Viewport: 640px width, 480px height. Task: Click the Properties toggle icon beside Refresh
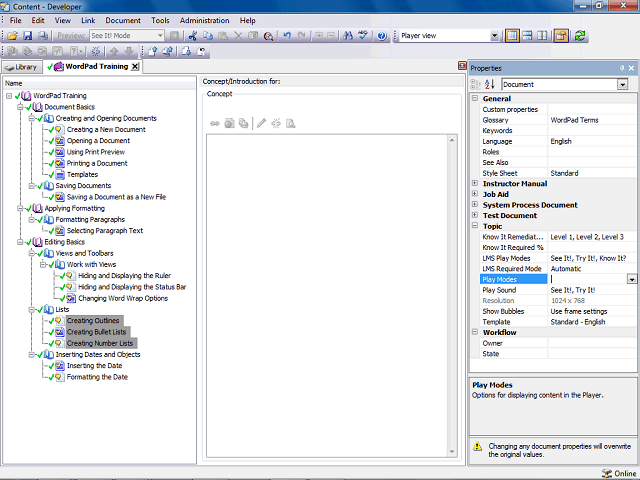[x=561, y=36]
